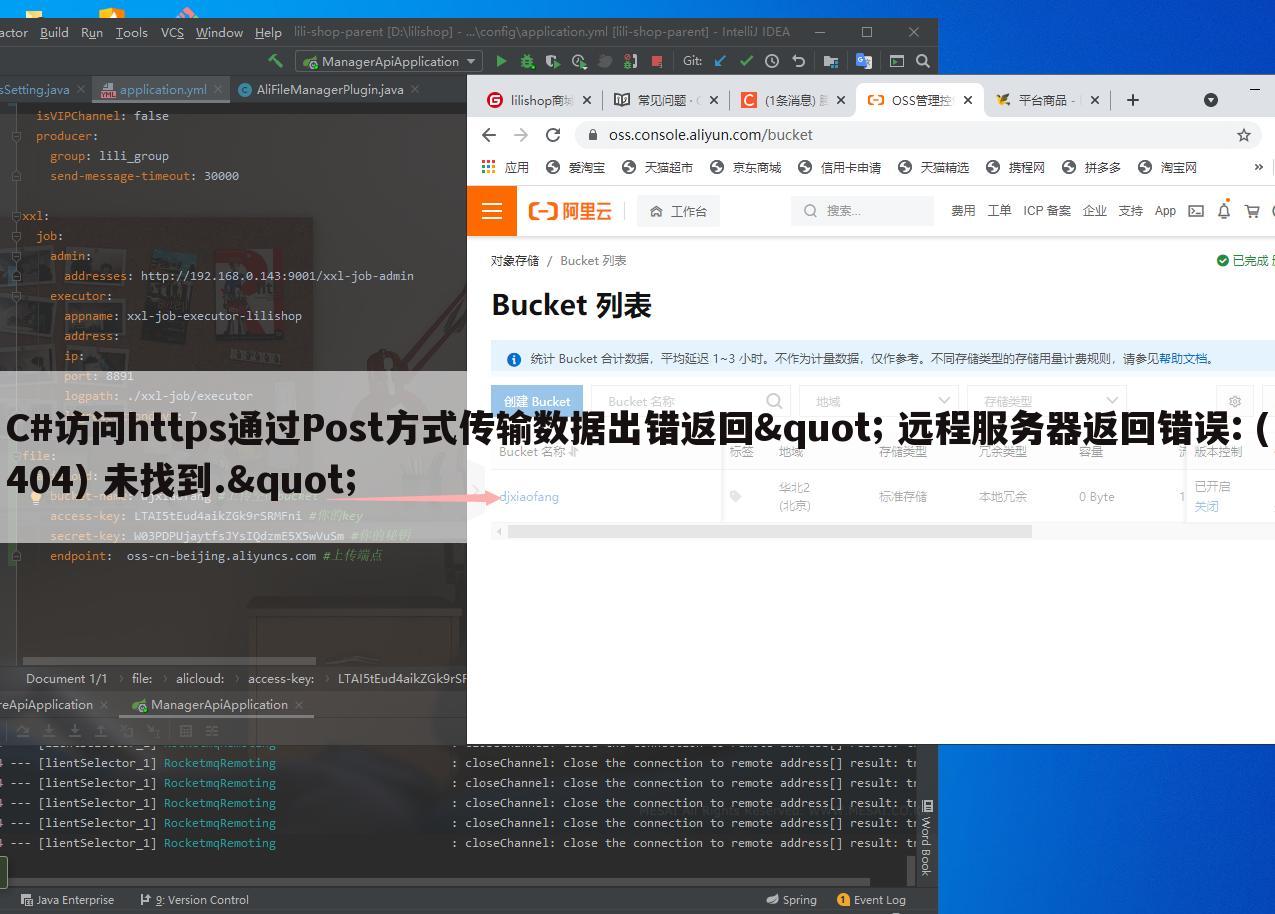Switch to the (1条消息) Chrome tab

(794, 100)
